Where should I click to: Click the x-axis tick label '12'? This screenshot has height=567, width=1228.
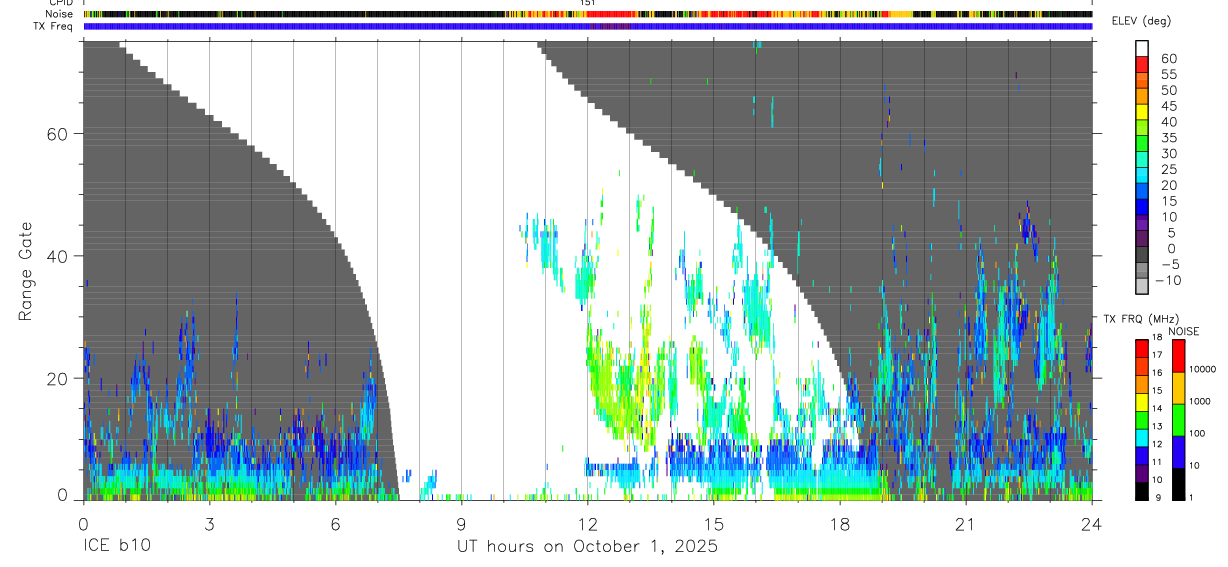(588, 524)
